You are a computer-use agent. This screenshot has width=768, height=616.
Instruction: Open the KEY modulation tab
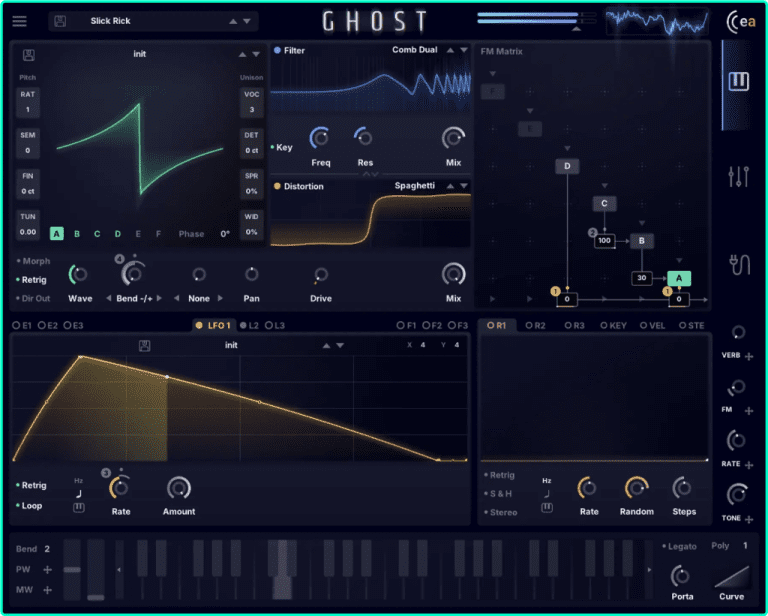click(x=614, y=326)
